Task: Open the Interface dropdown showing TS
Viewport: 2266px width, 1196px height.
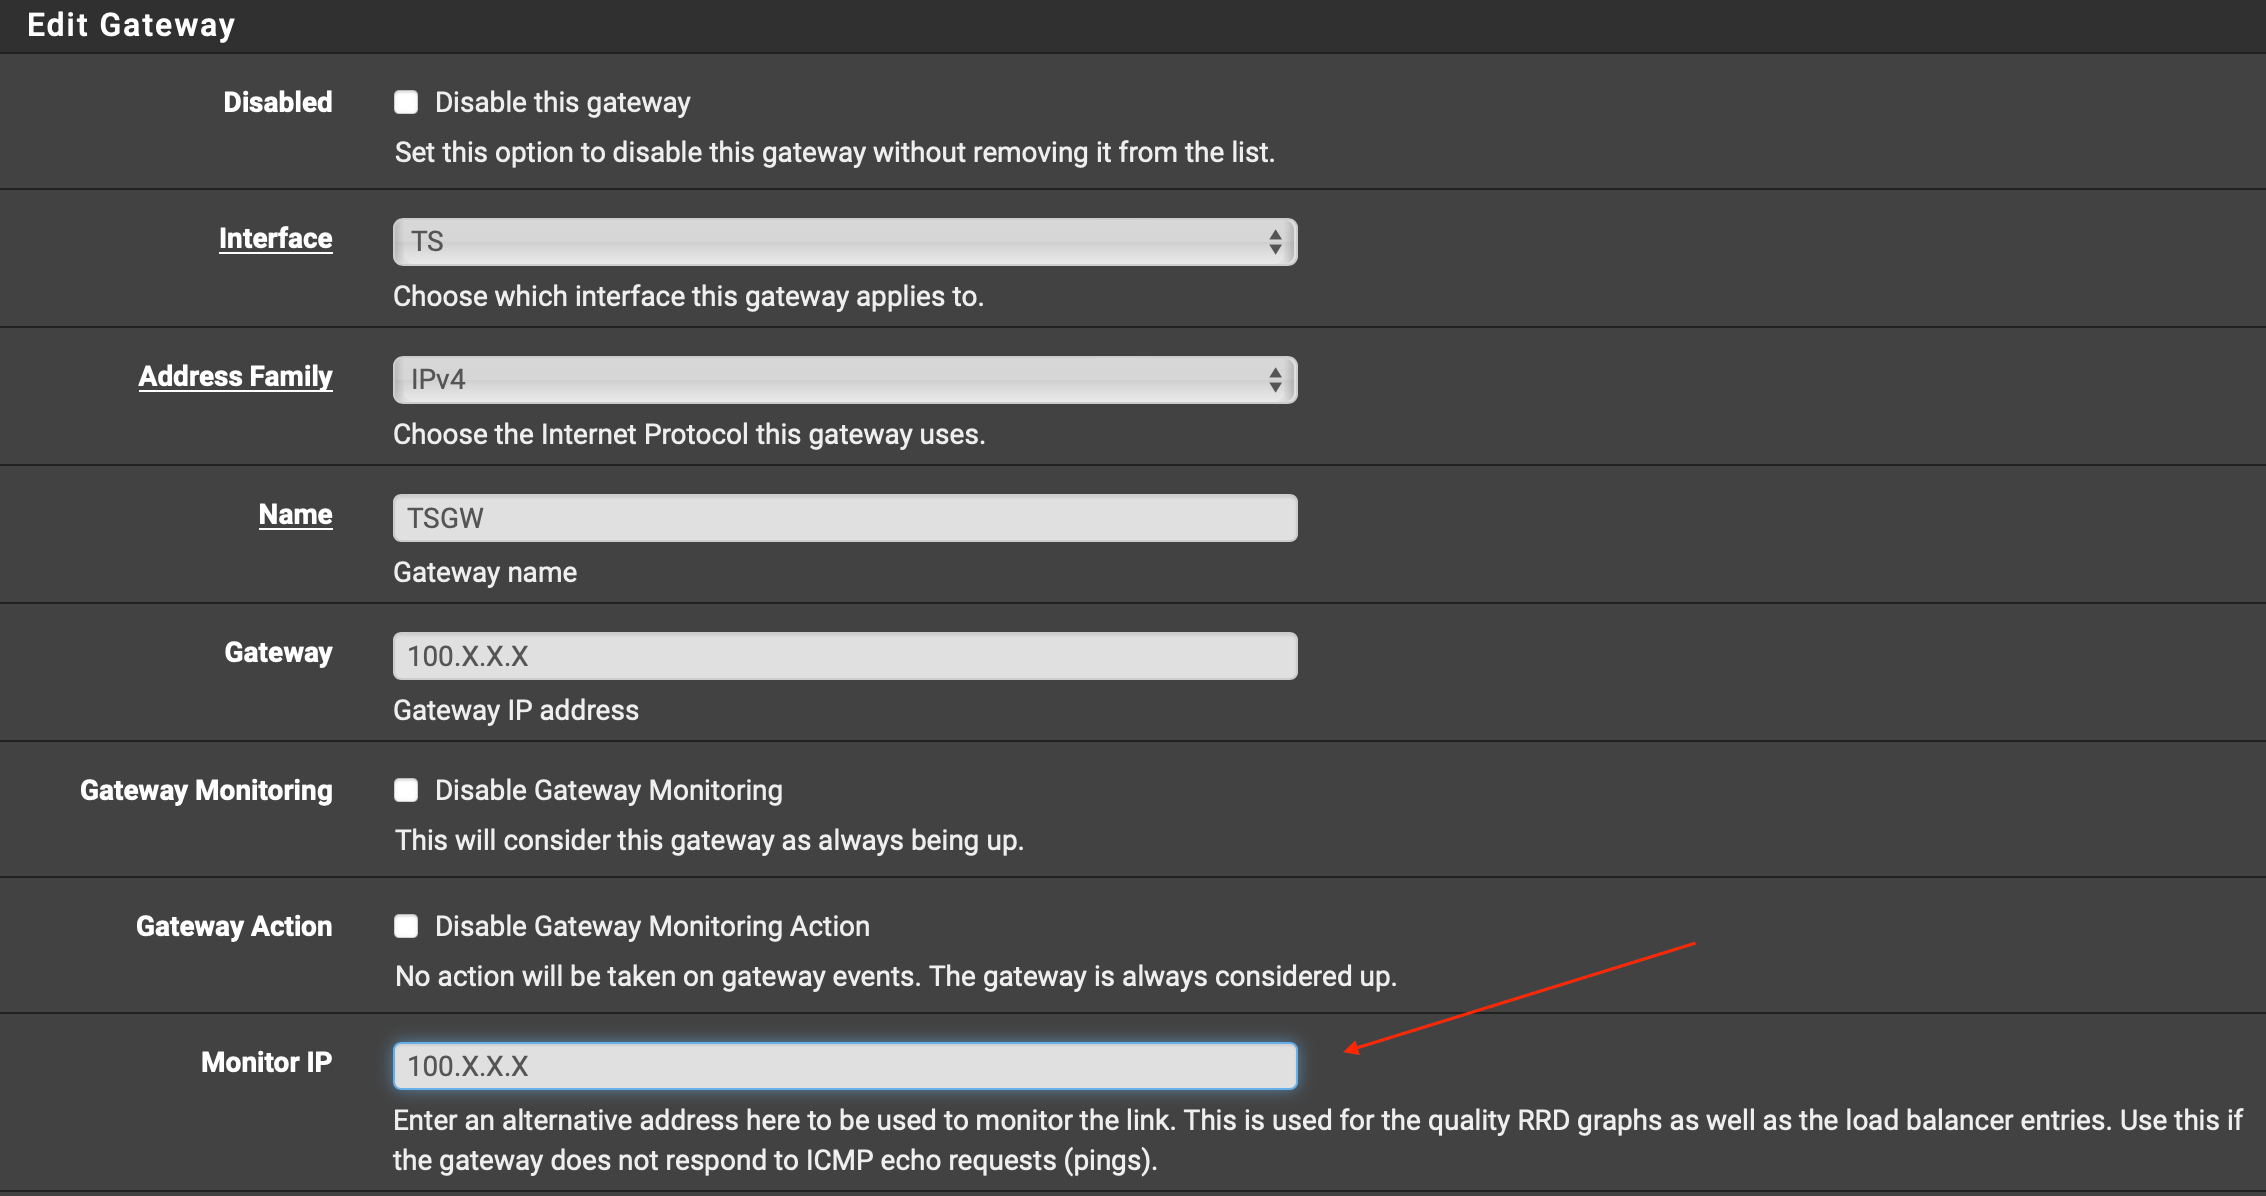Action: 830,241
